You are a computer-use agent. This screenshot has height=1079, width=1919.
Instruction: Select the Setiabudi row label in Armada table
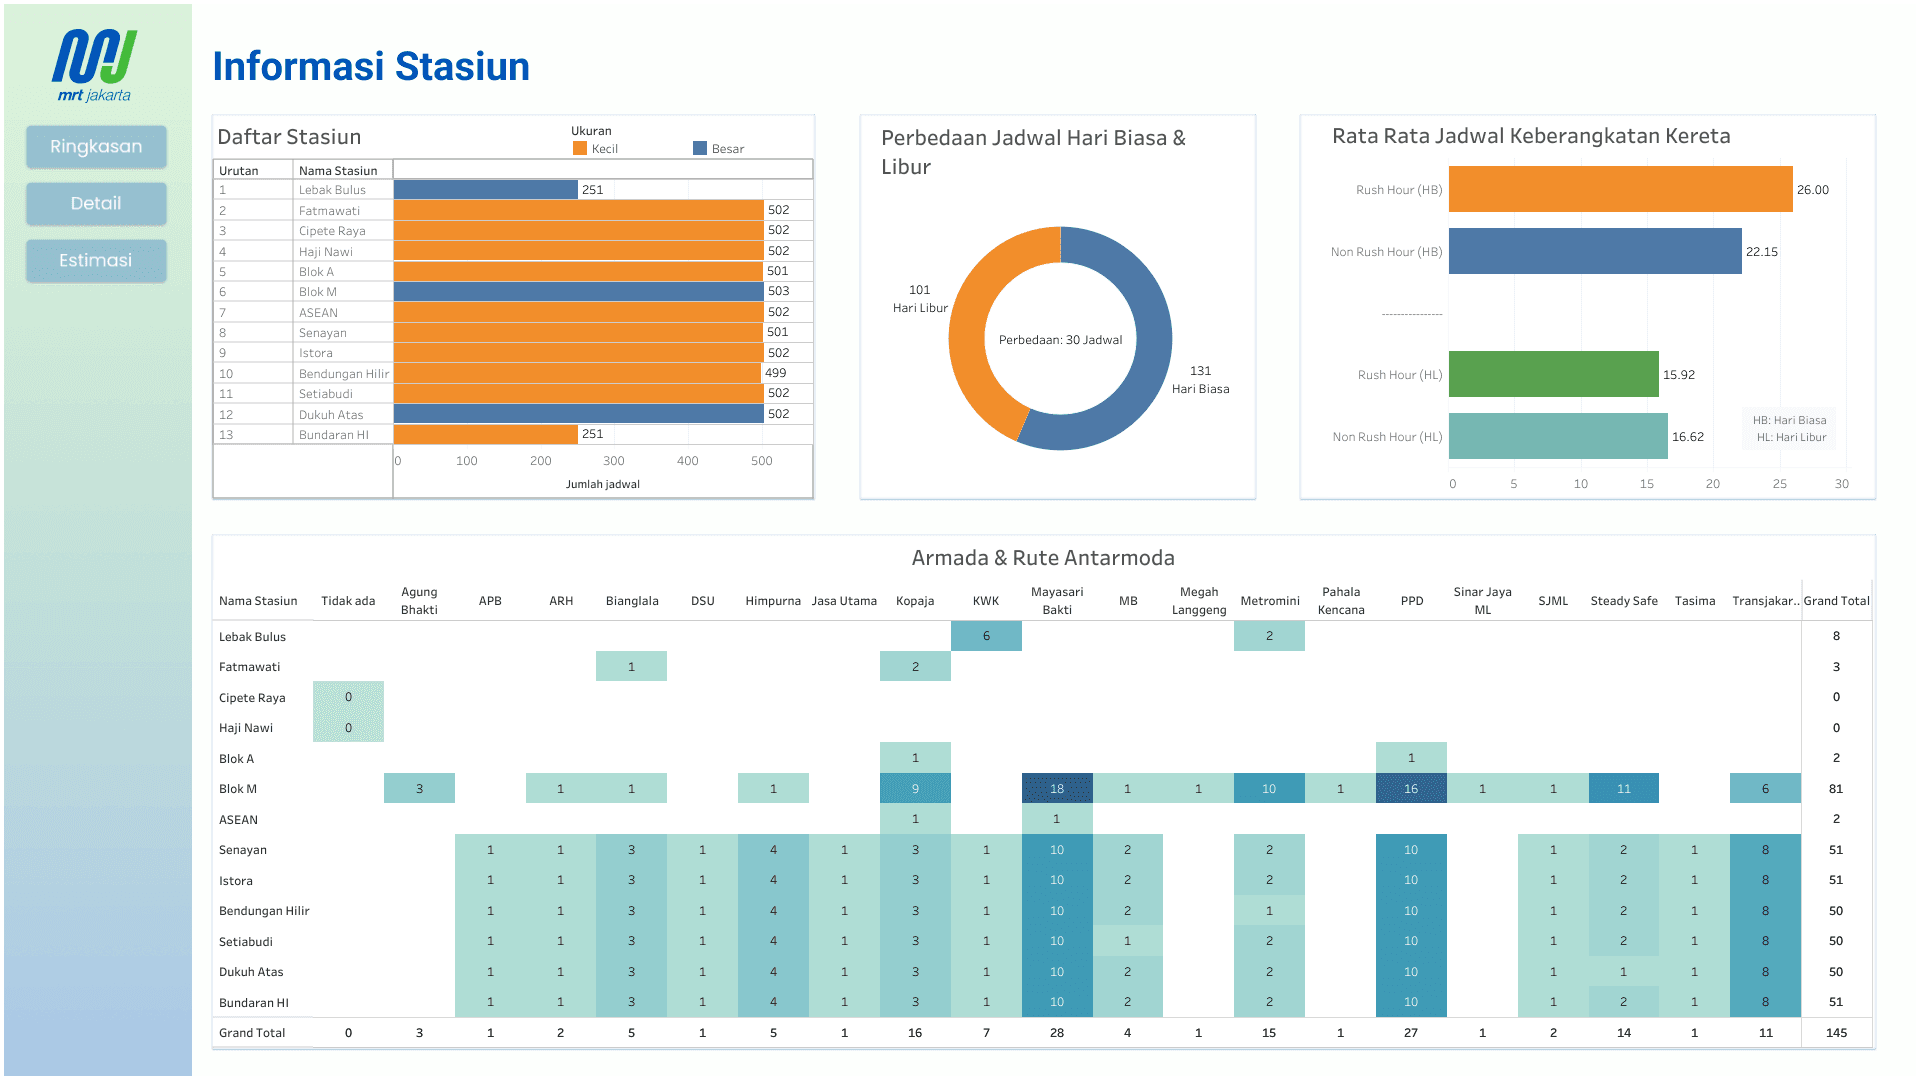tap(246, 942)
